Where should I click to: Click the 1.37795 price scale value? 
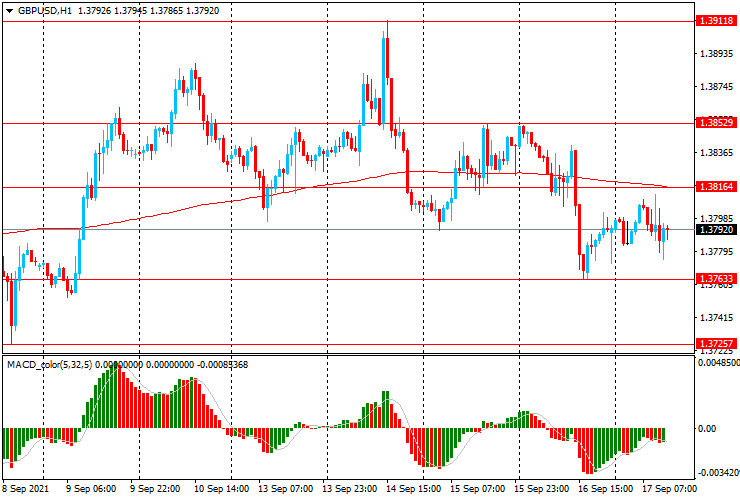[x=717, y=252]
